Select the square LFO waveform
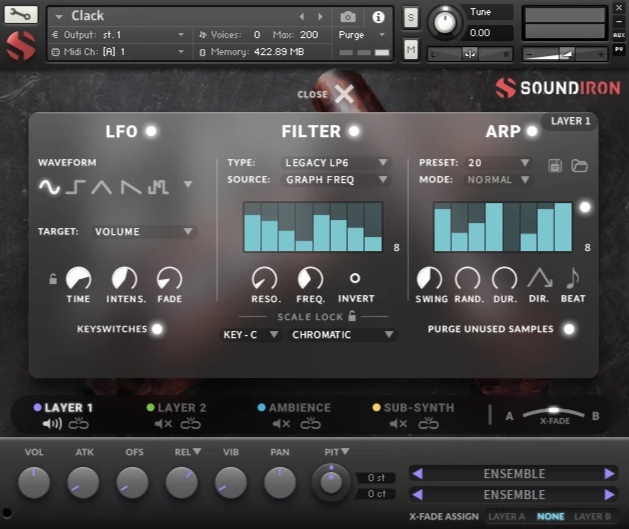 tap(76, 186)
